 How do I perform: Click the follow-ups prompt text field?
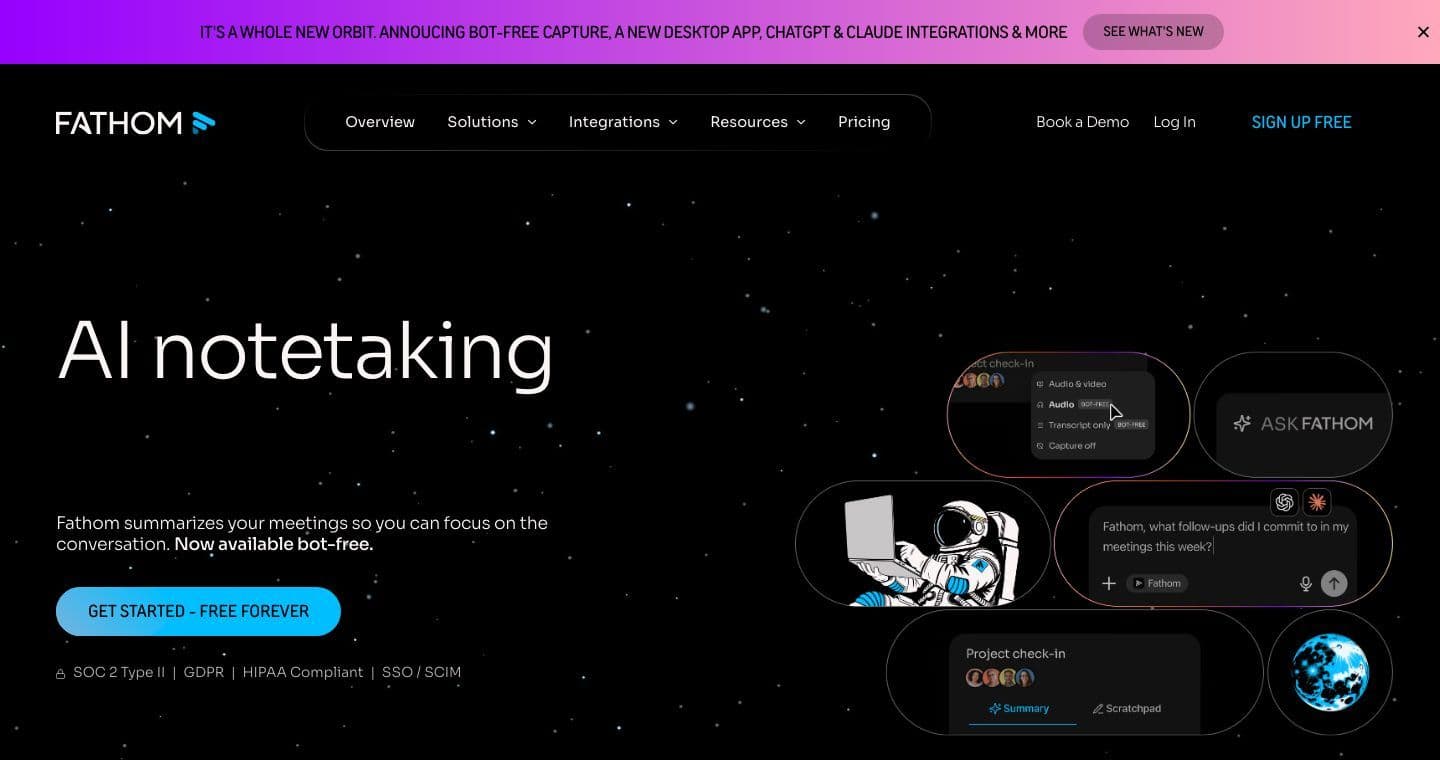pos(1226,536)
